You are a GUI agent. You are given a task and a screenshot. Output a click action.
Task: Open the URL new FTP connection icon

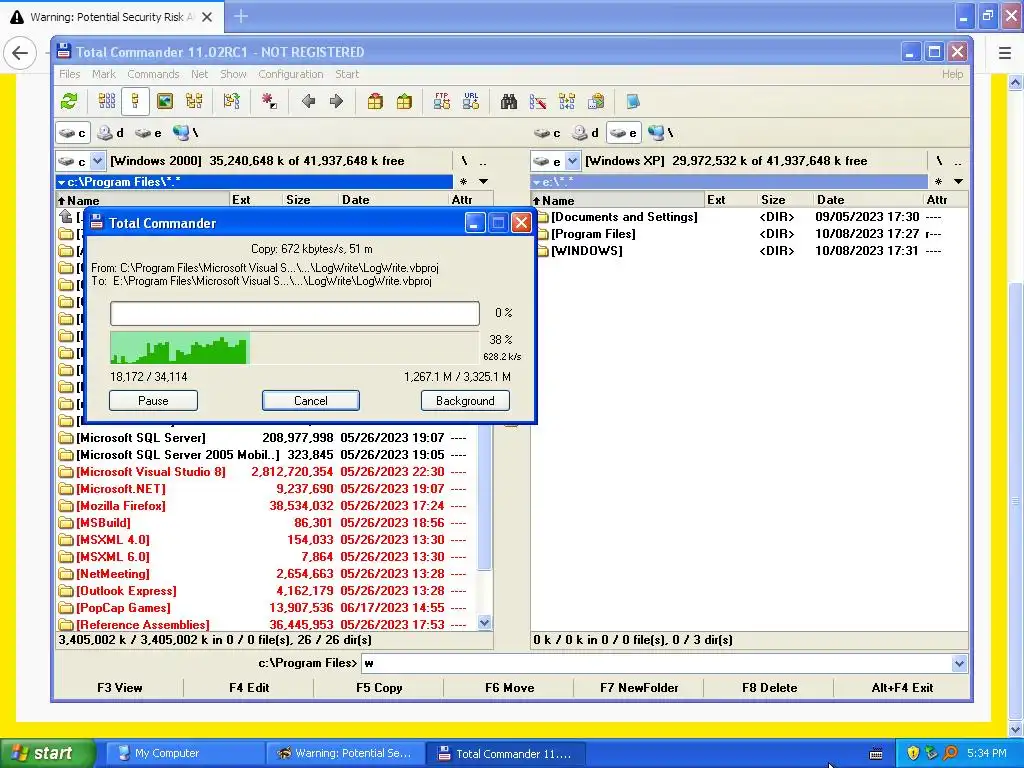coord(471,101)
